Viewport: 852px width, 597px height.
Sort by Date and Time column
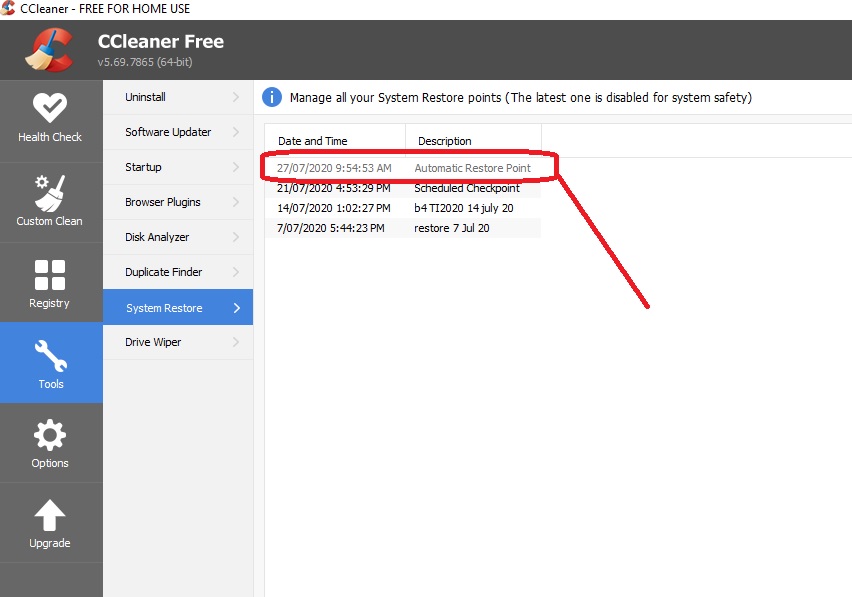point(335,141)
